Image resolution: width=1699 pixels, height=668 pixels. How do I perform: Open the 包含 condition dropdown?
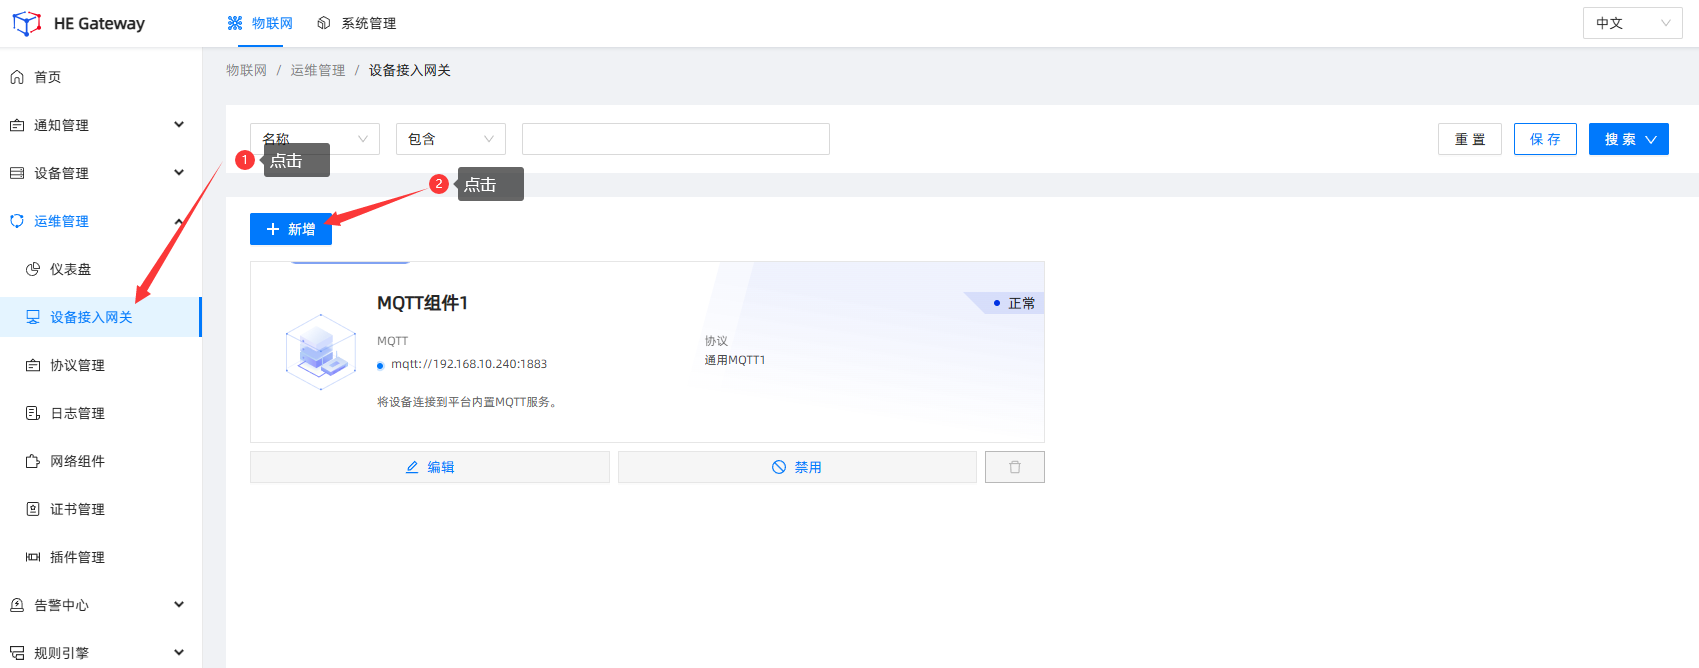tap(451, 139)
